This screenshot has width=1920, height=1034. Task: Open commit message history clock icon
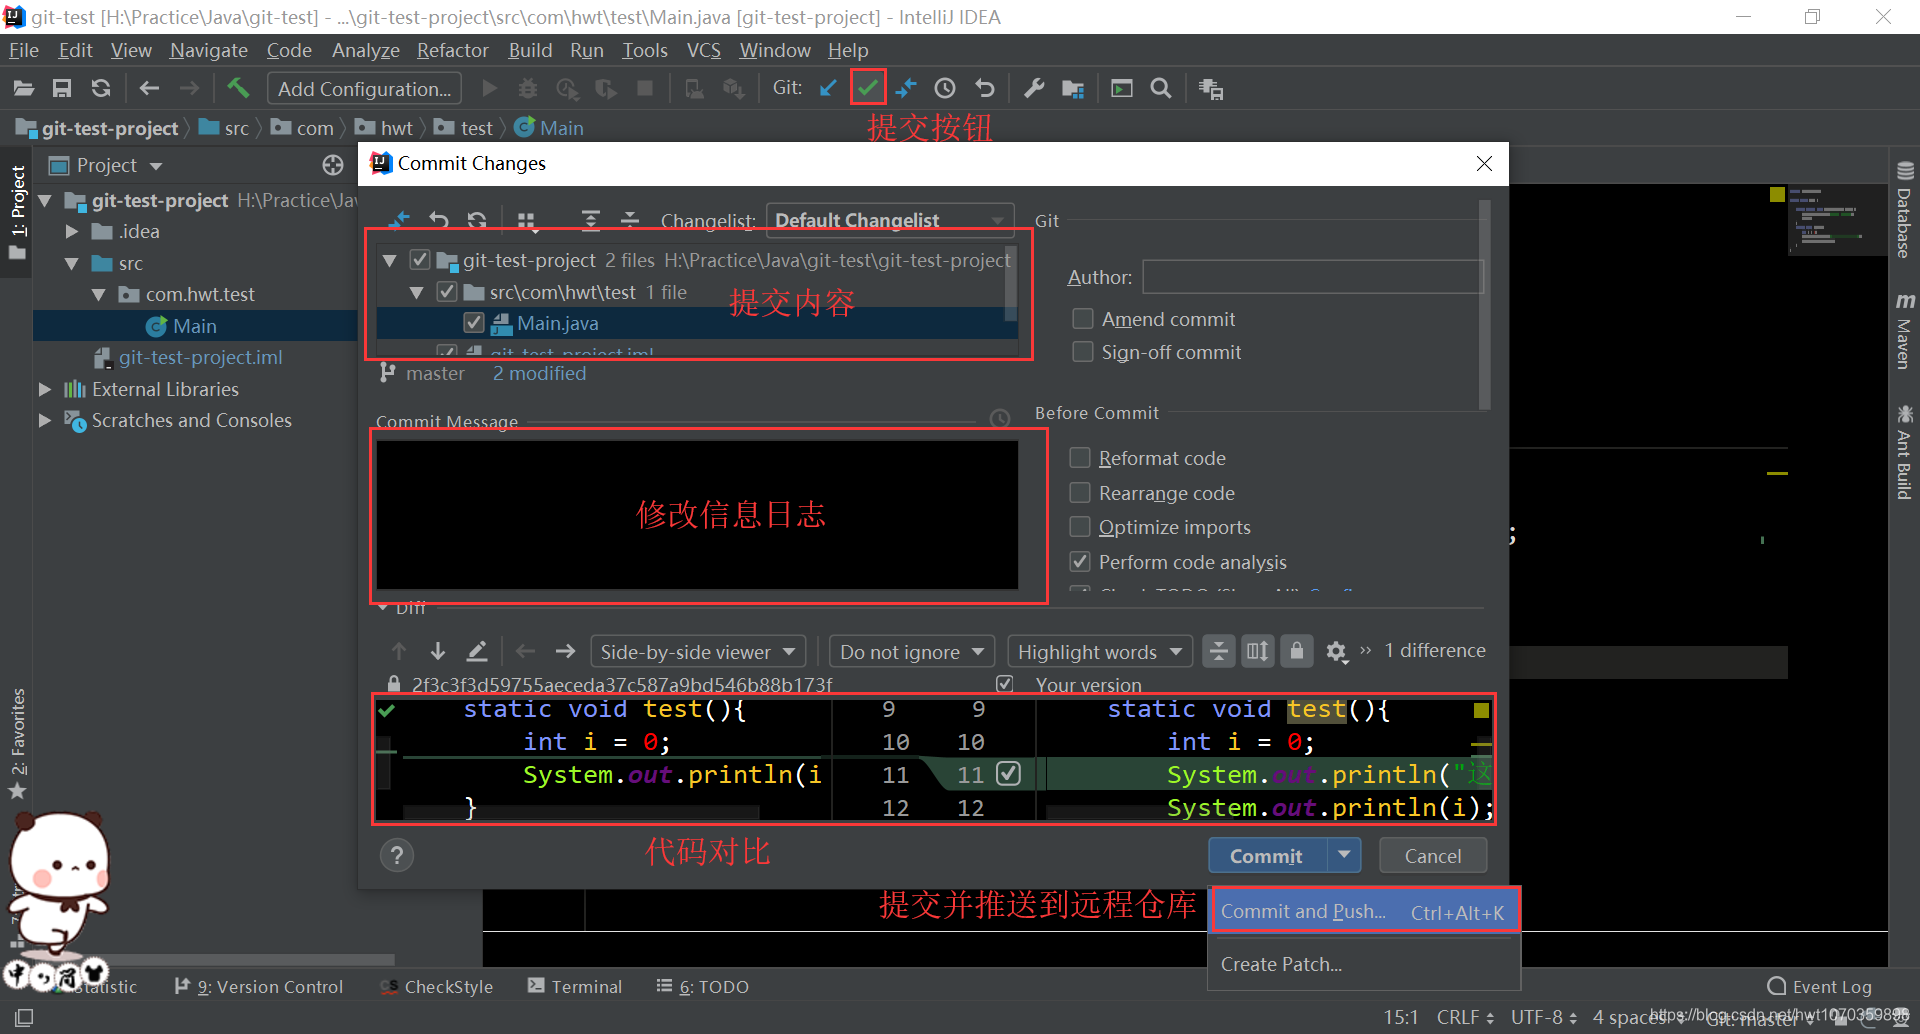pos(999,419)
